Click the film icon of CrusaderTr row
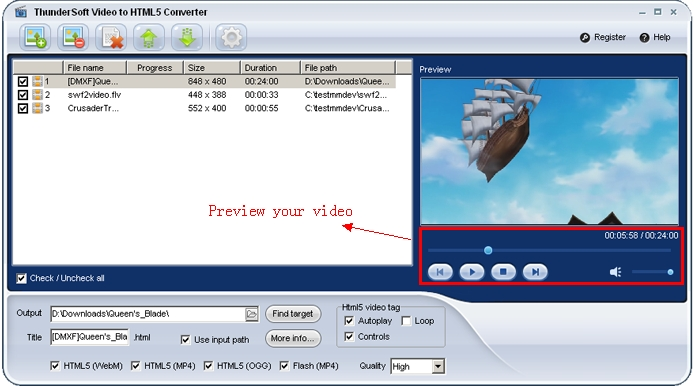695x386 pixels. pos(38,108)
